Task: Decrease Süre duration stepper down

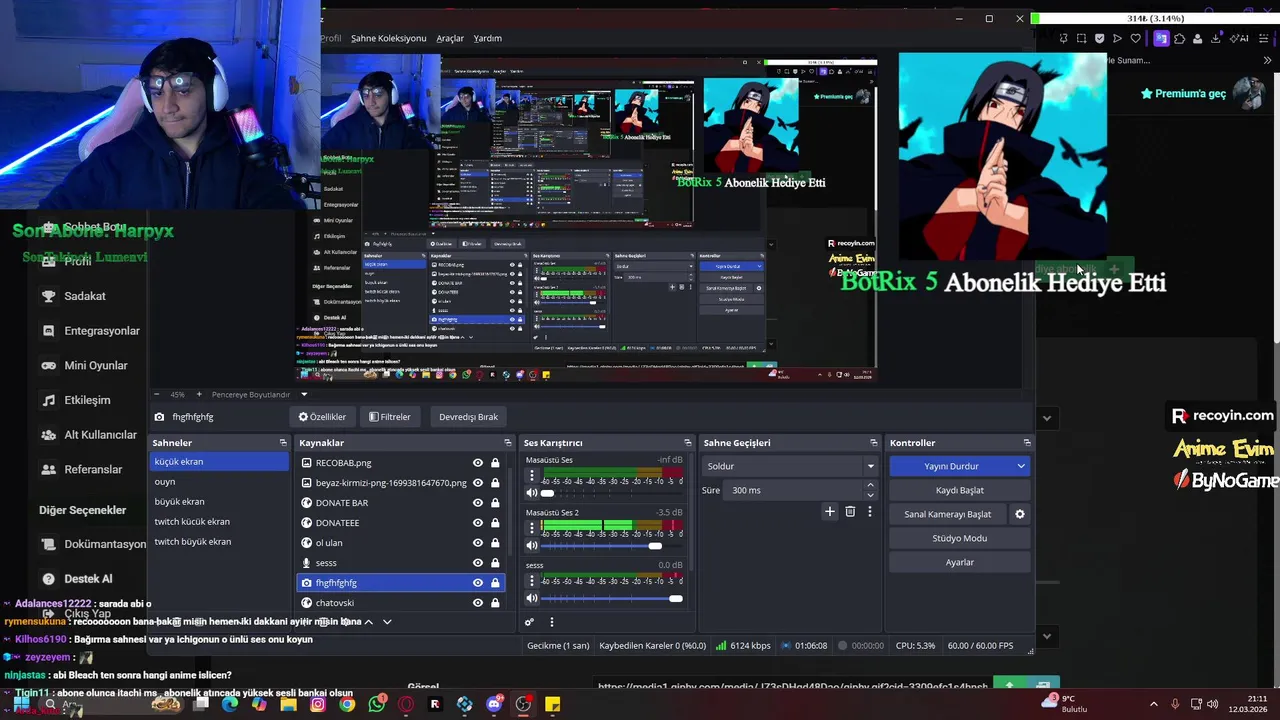Action: click(x=870, y=495)
